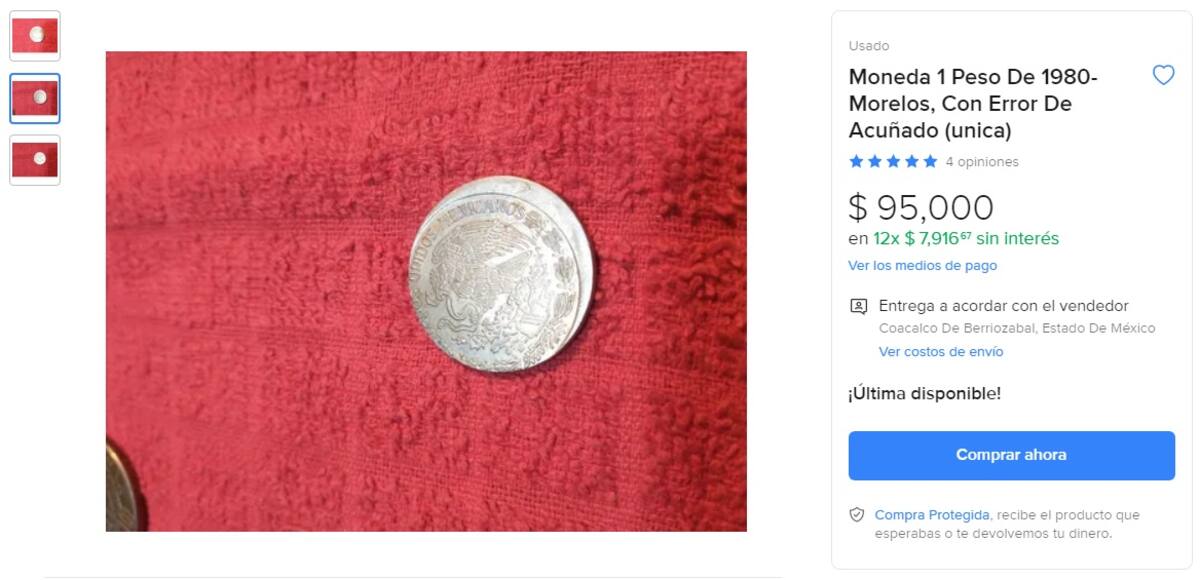The image size is (1200, 580).
Task: Click the Compra Protegida shield icon
Action: tap(857, 515)
